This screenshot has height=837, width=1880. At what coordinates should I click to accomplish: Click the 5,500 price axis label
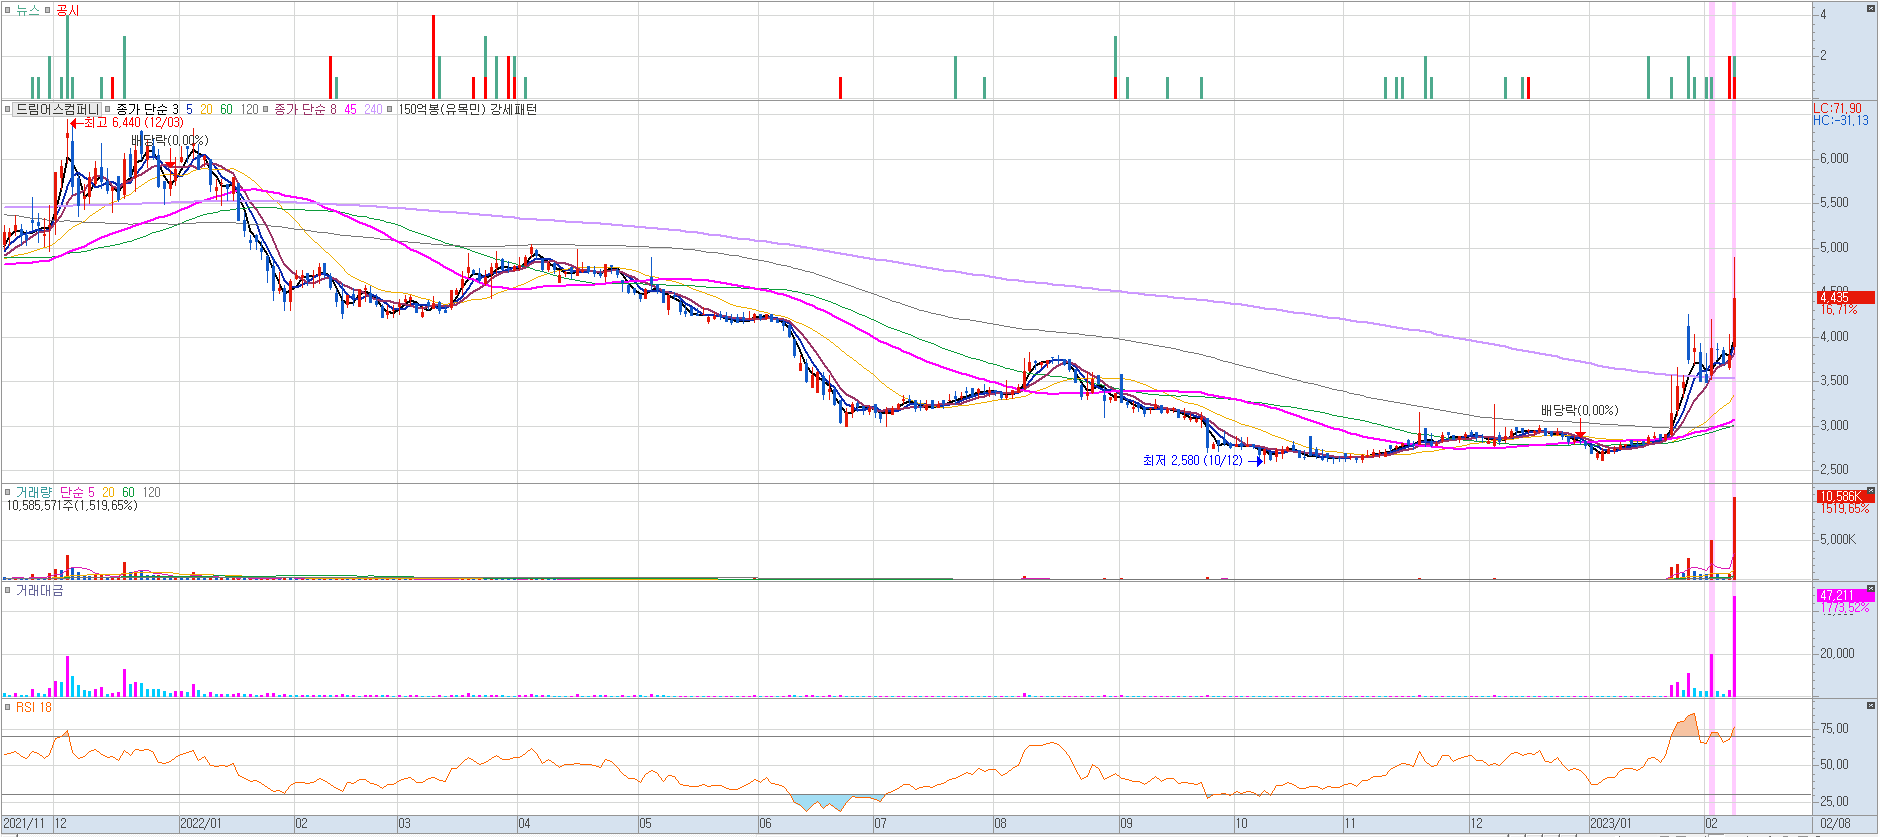(1834, 203)
